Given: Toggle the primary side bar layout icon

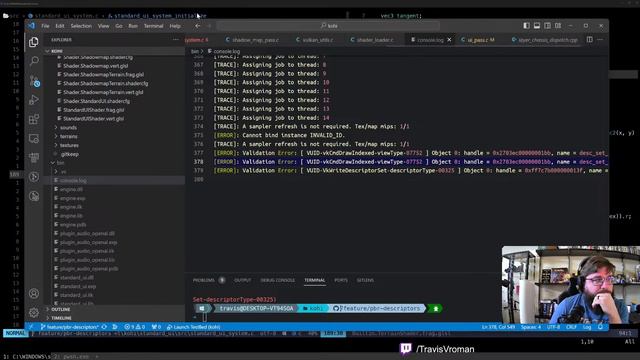Looking at the screenshot, I should point(527,26).
